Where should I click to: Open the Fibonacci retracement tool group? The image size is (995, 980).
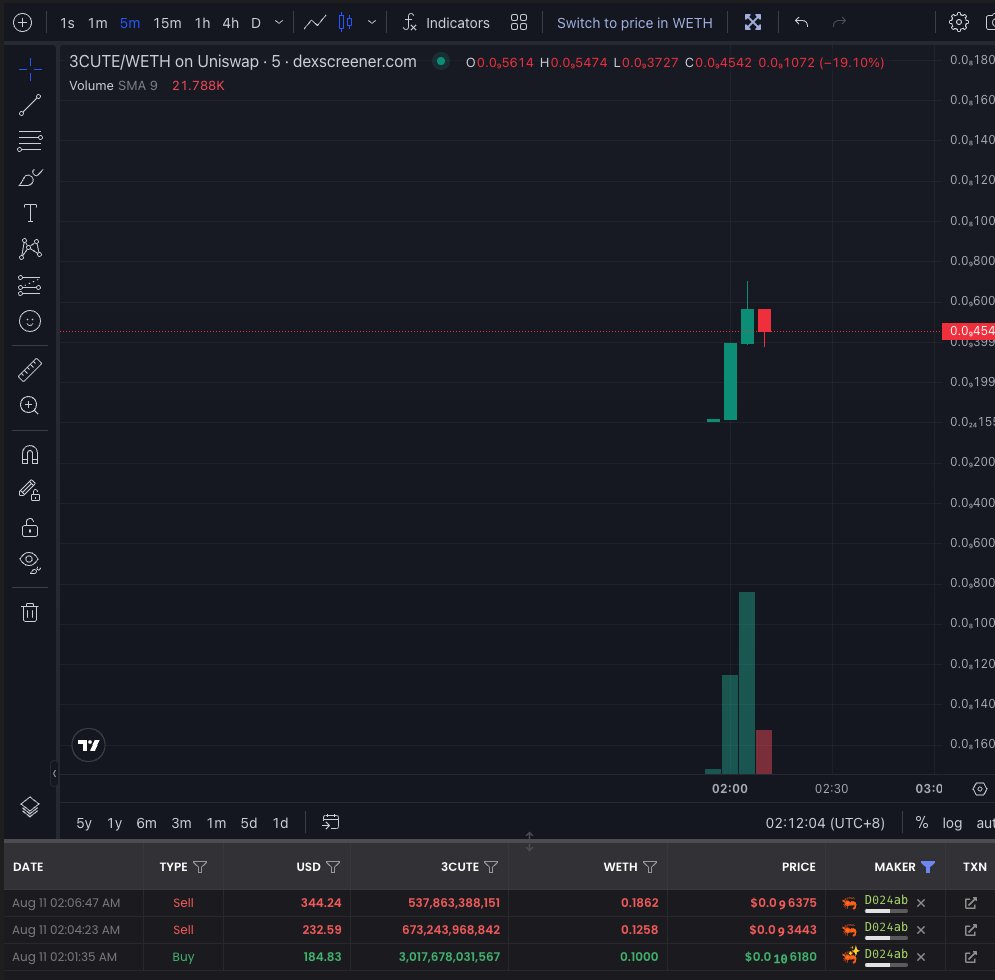coord(30,141)
